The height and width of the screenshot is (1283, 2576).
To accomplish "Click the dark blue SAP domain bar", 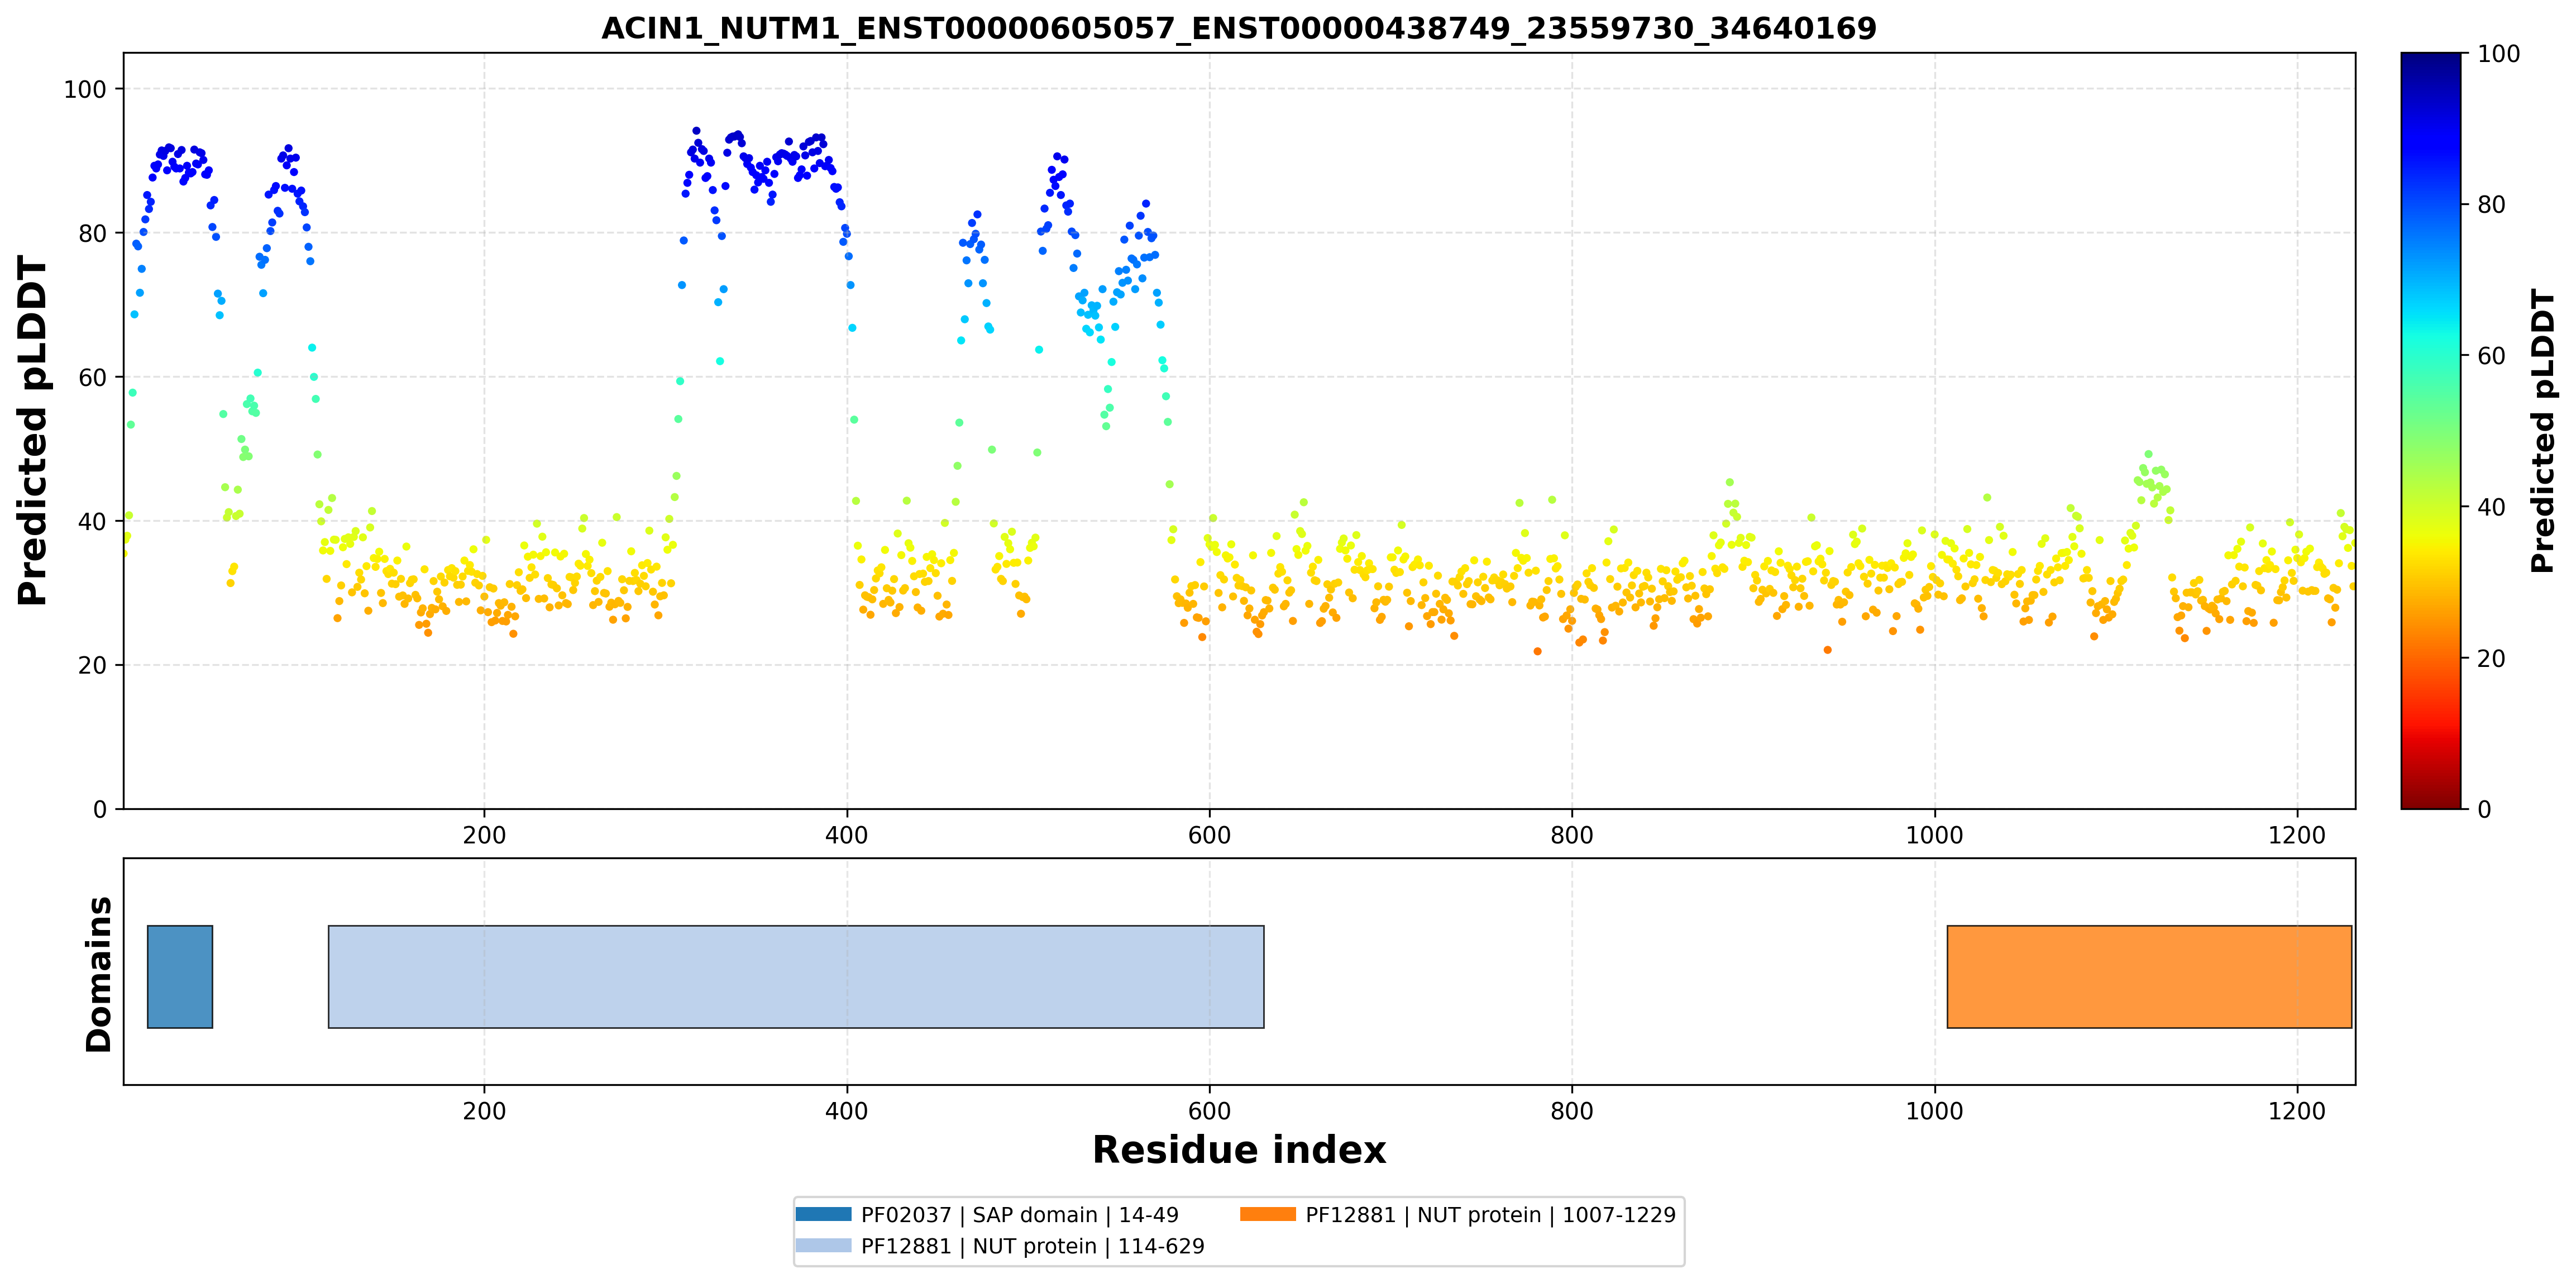I will coord(180,976).
